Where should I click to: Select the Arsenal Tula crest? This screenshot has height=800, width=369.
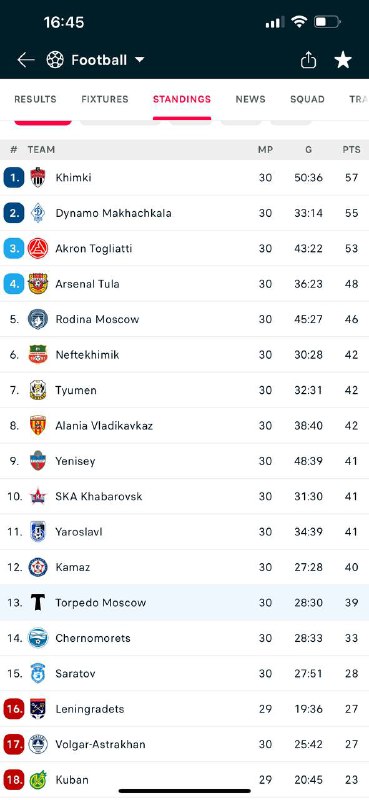click(38, 284)
